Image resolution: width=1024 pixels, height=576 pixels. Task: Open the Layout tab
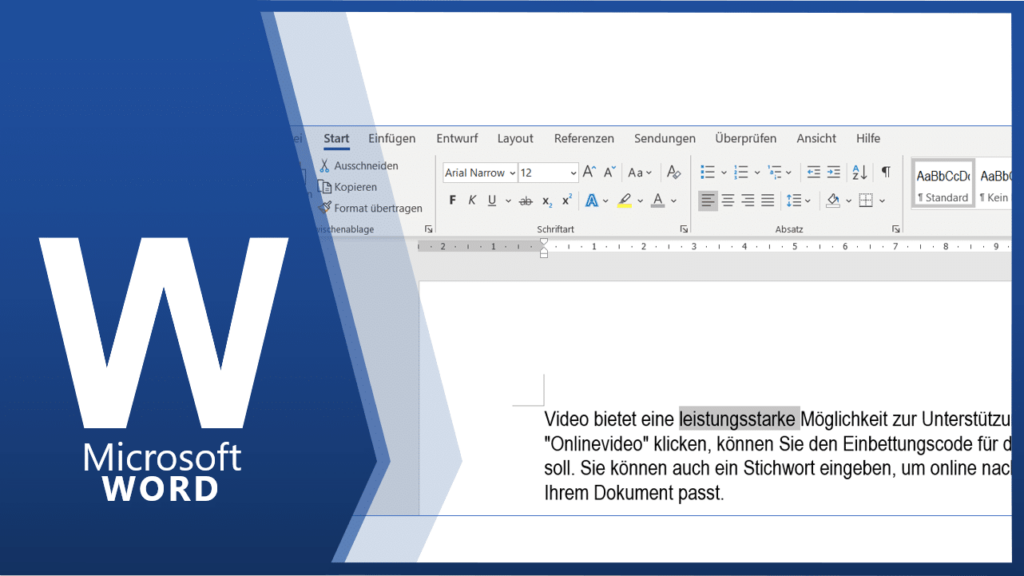tap(515, 138)
